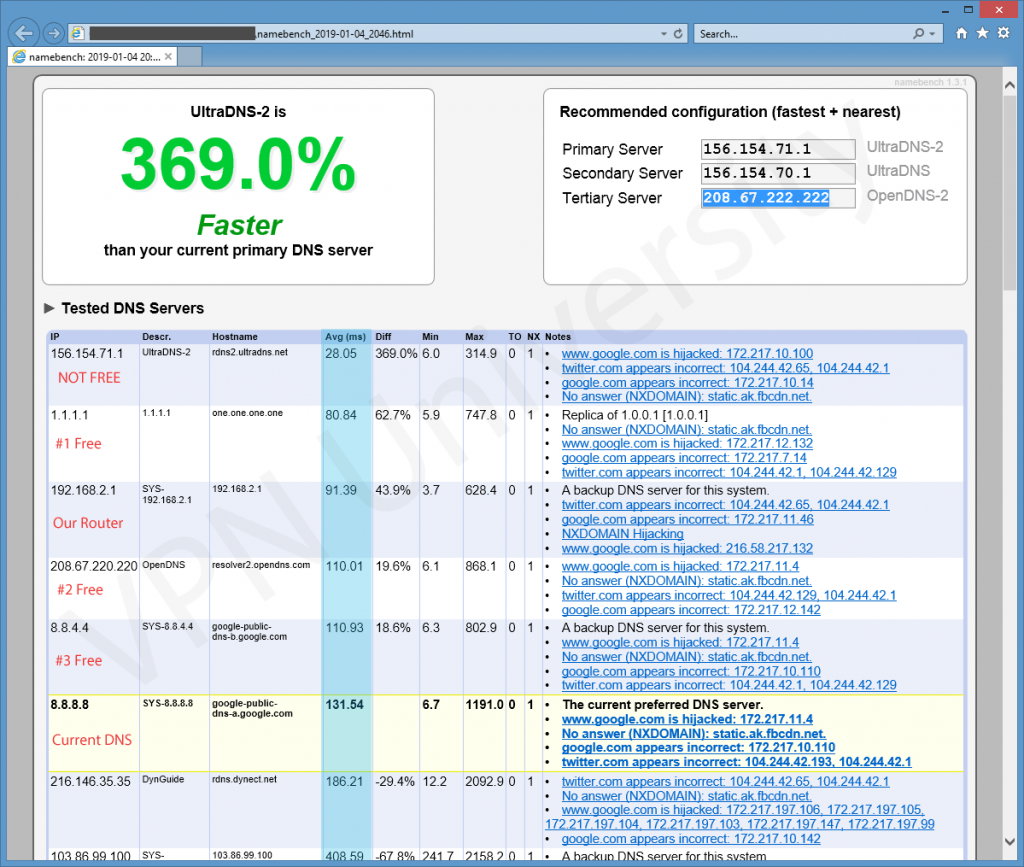Open search provider dropdown arrow
Viewport: 1024px width, 867px height.
[933, 33]
